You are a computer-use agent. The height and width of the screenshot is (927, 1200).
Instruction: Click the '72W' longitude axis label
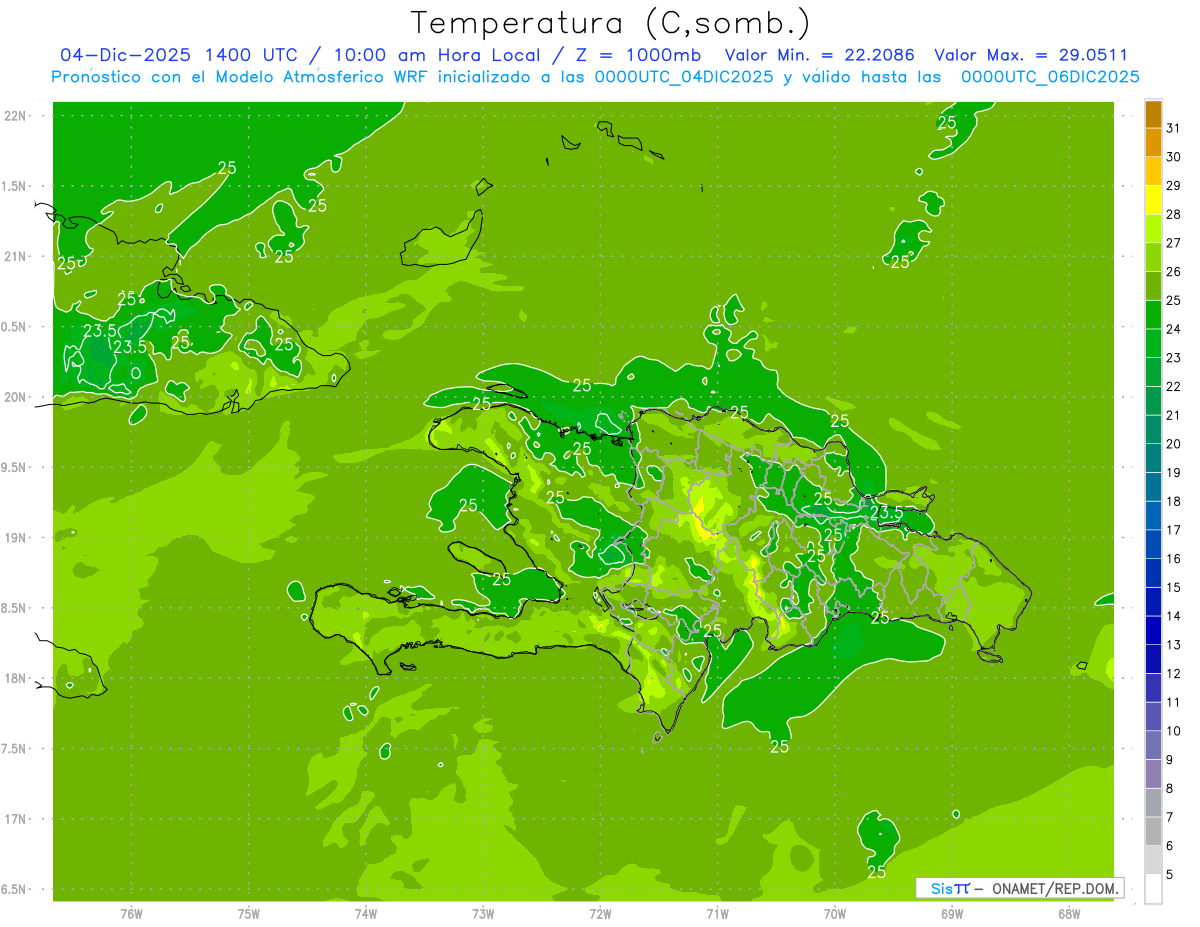600,913
